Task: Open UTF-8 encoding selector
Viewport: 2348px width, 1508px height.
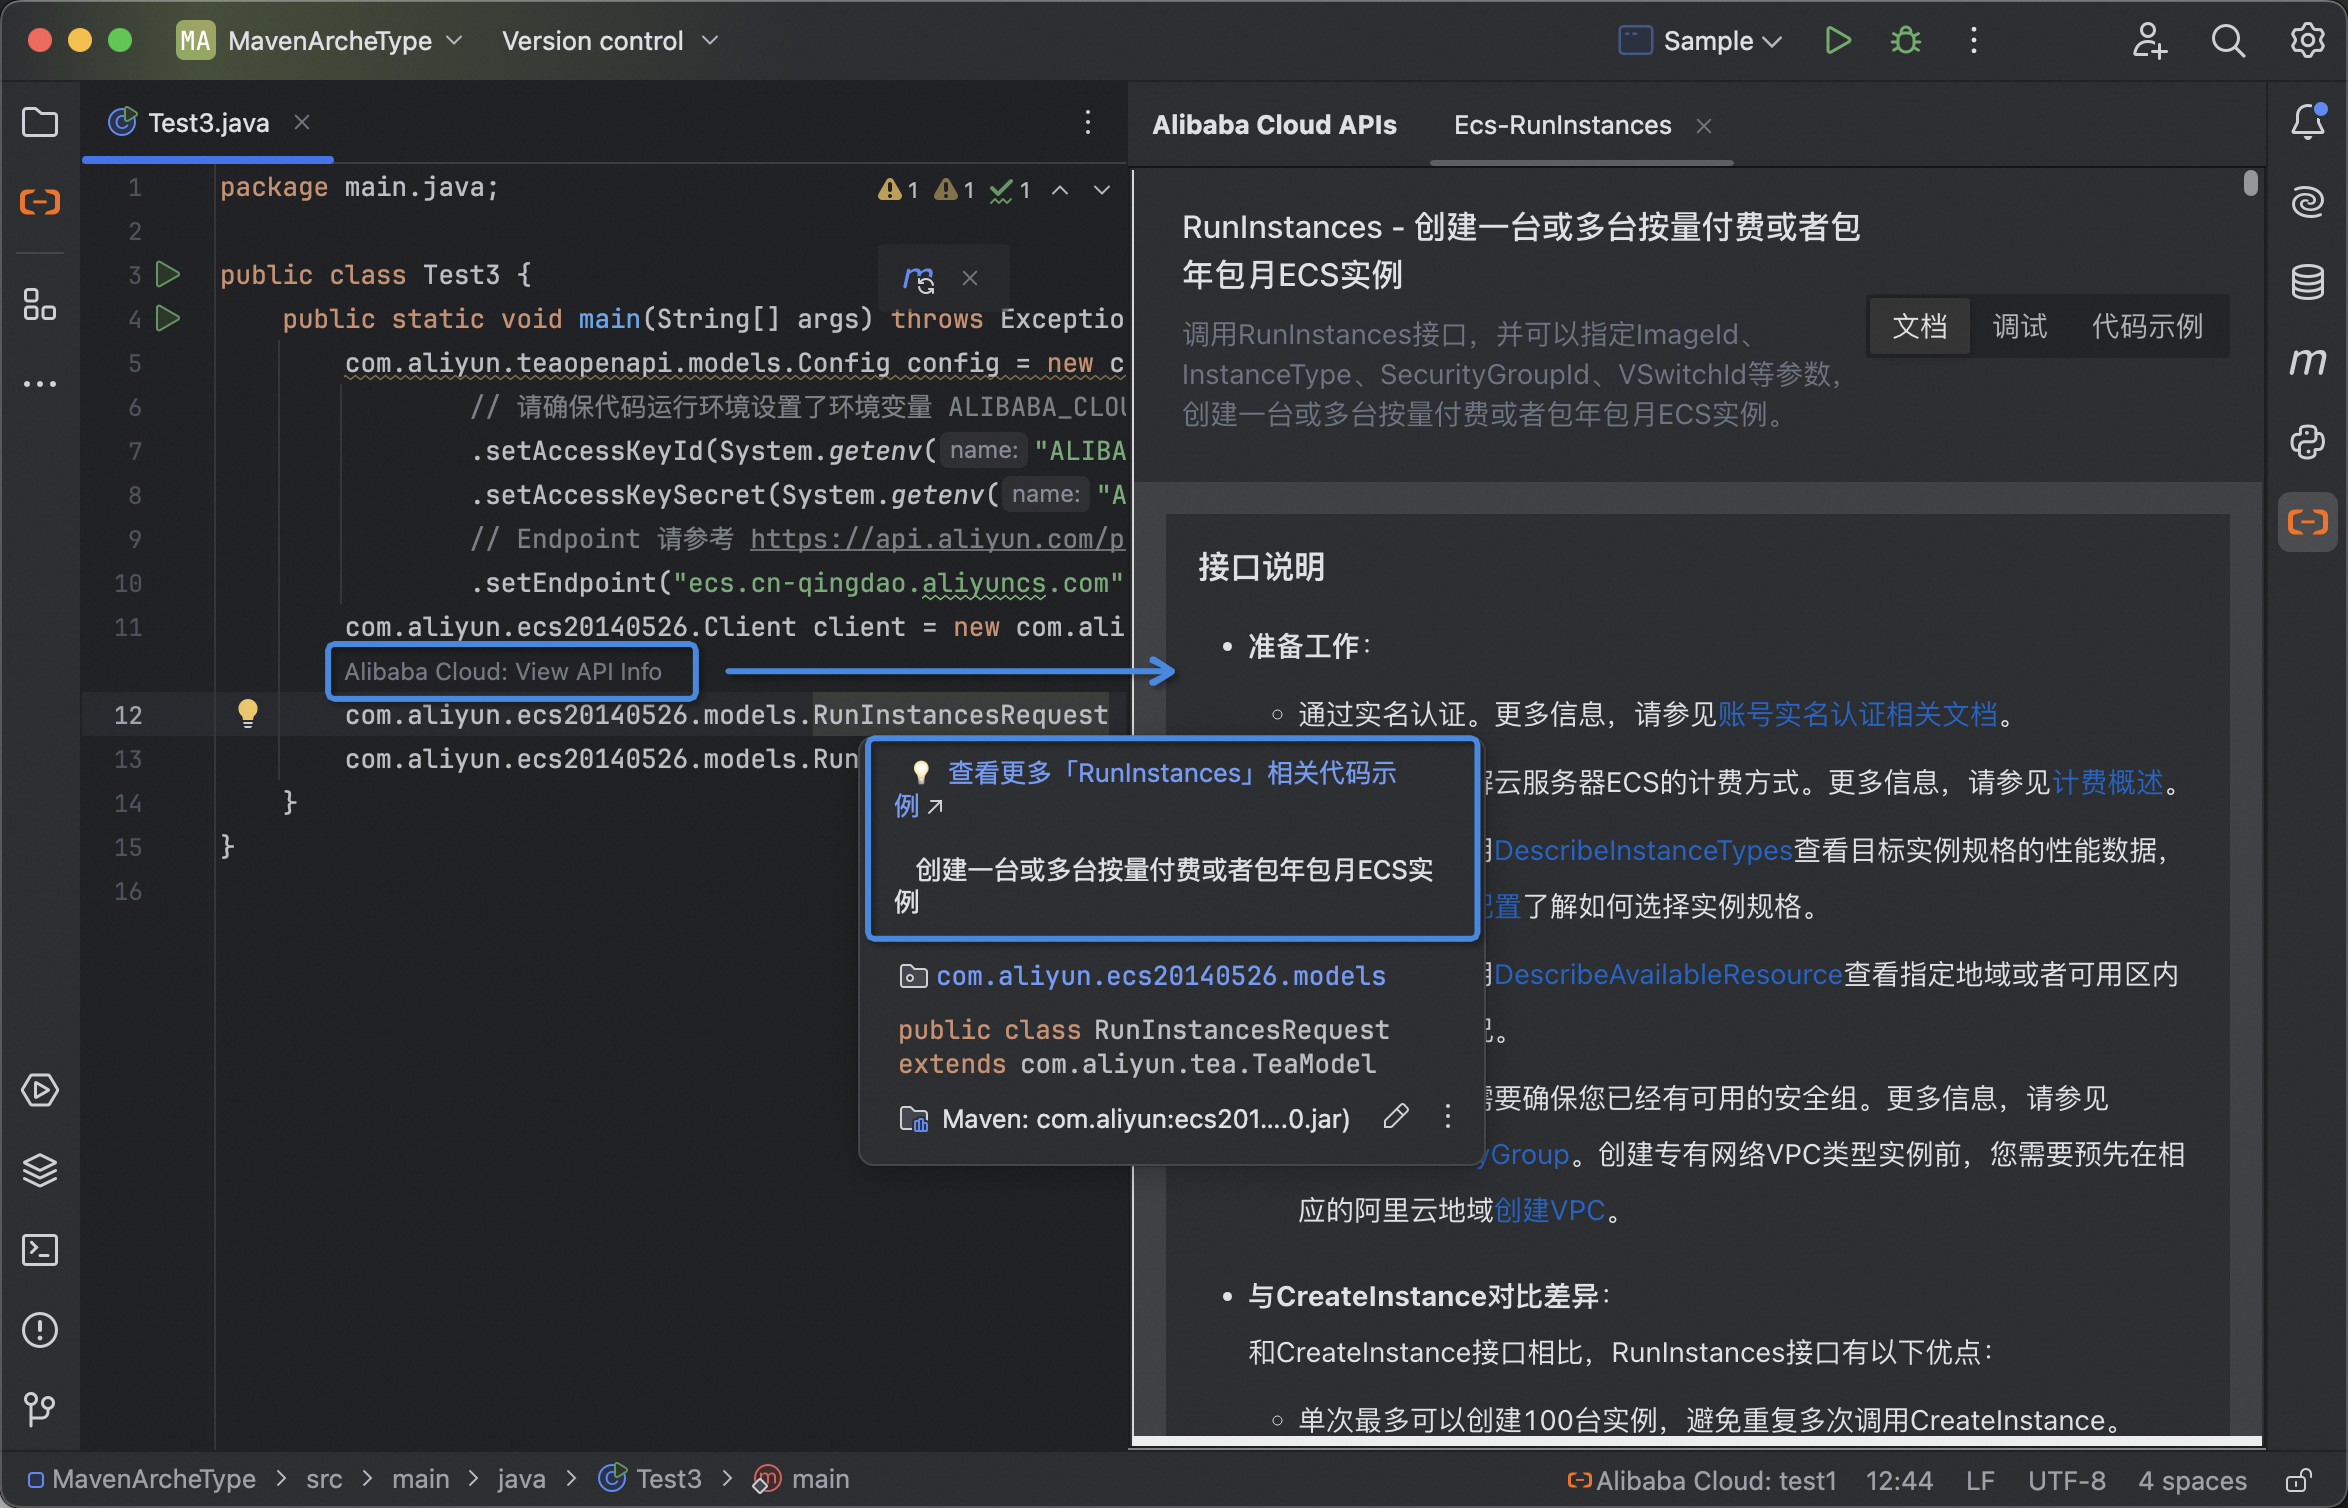Action: click(2066, 1481)
